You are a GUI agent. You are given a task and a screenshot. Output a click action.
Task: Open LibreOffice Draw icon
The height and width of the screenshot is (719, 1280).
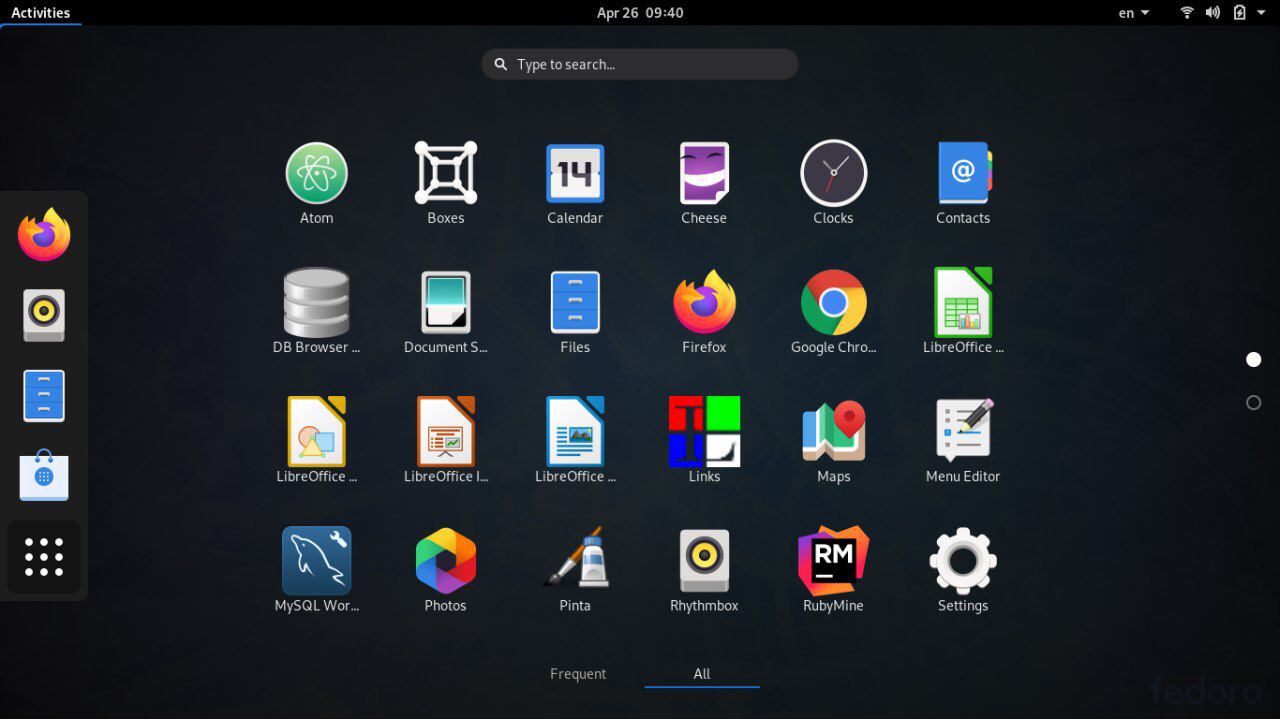(316, 441)
